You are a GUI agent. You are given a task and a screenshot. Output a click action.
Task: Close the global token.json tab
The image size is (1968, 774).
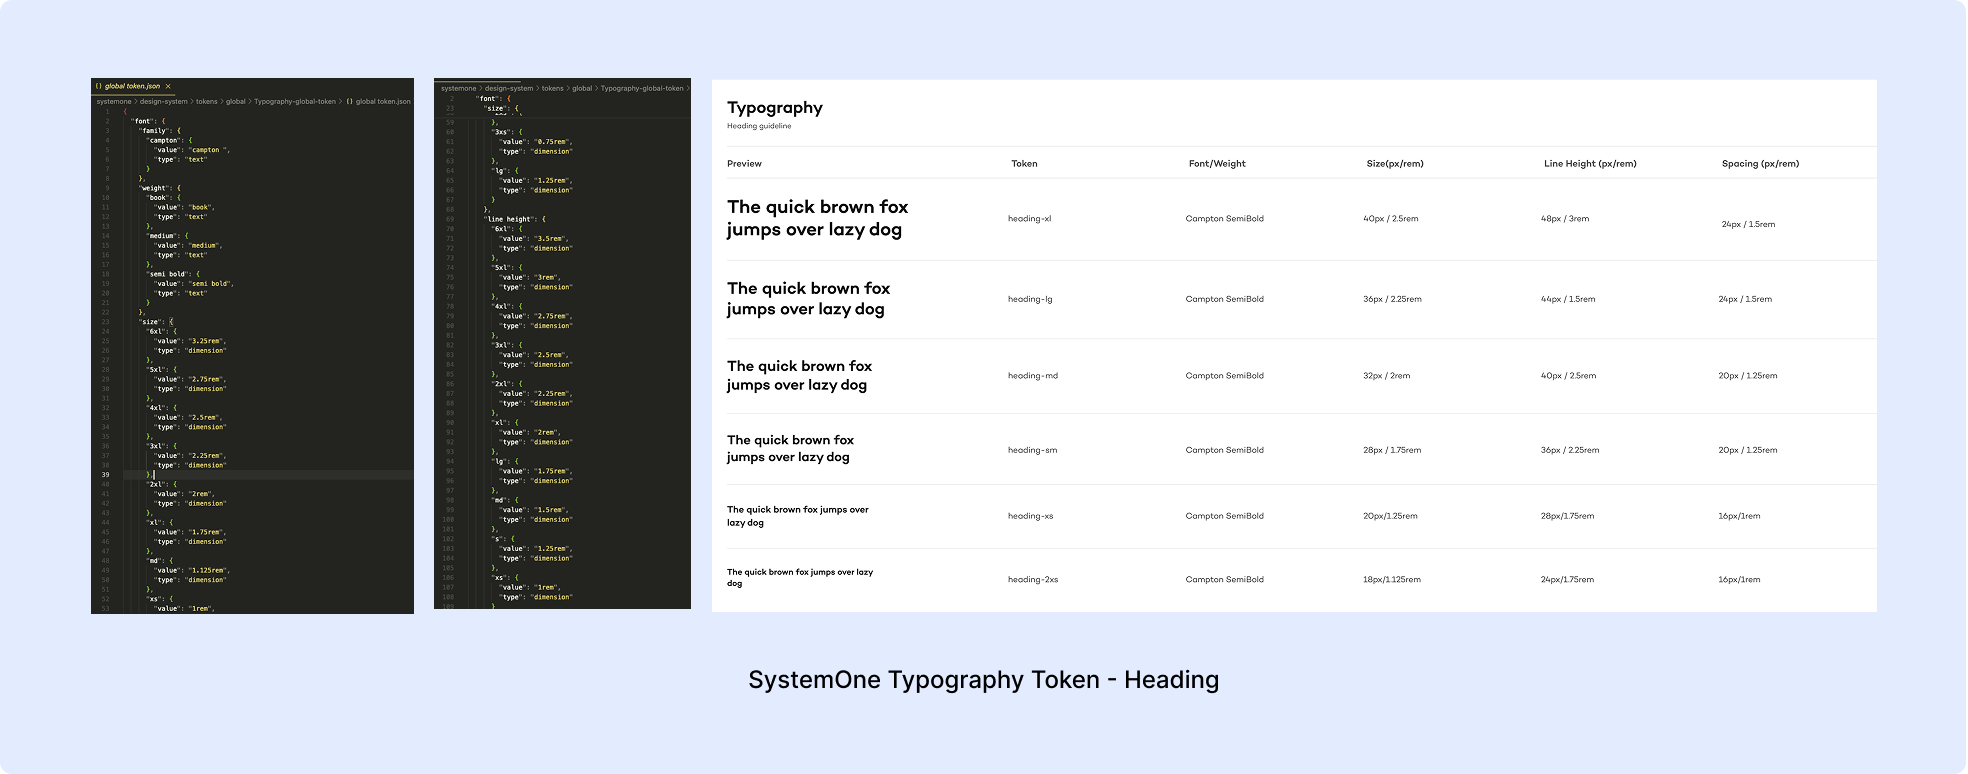click(x=168, y=87)
